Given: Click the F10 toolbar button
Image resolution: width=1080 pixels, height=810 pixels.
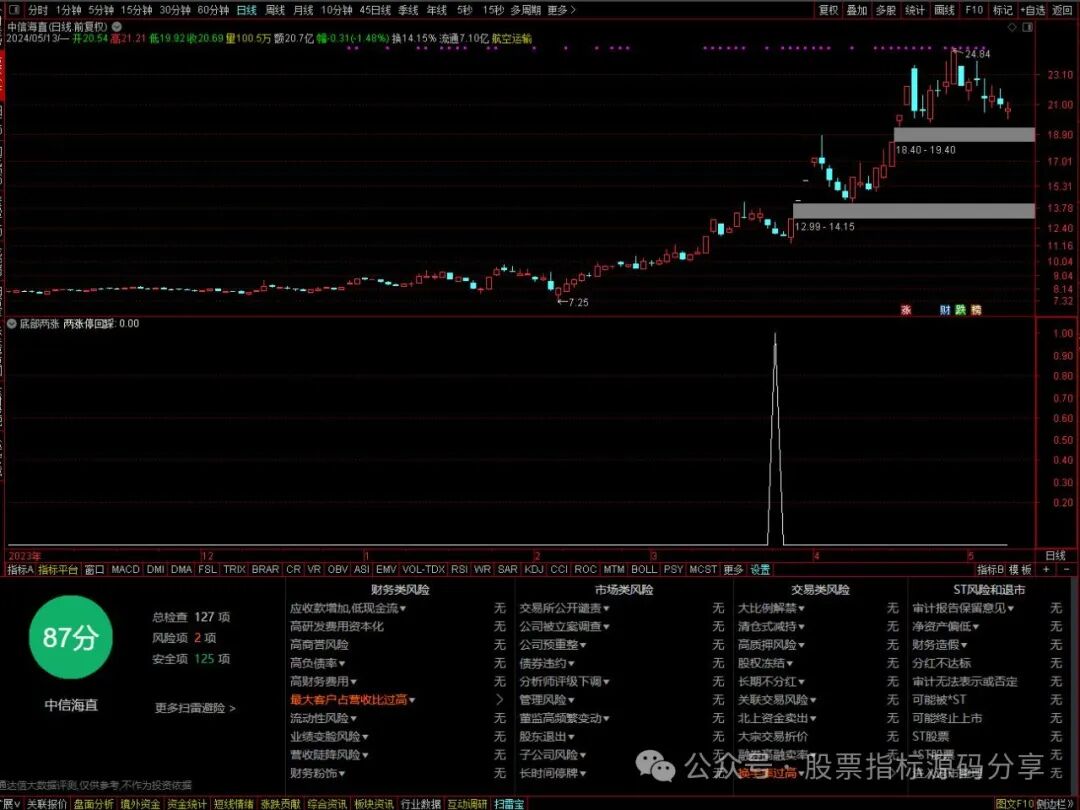Looking at the screenshot, I should tap(974, 10).
